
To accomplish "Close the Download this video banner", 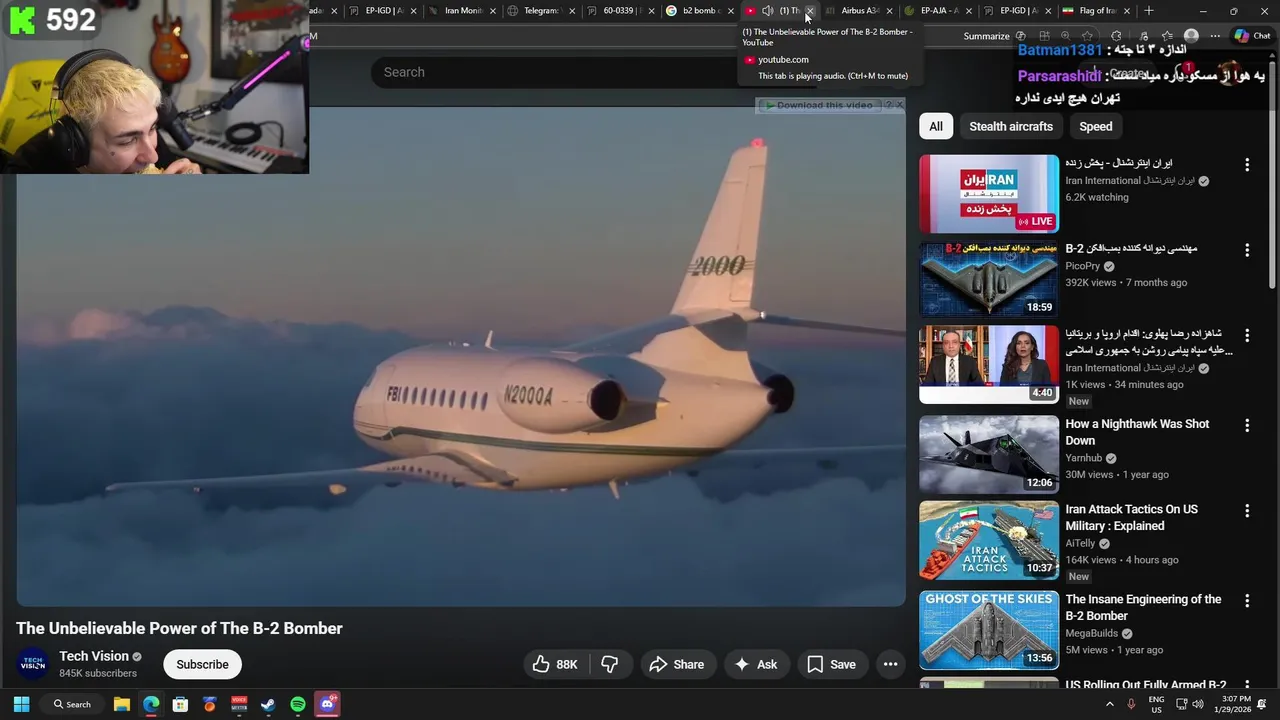I will pos(899,104).
